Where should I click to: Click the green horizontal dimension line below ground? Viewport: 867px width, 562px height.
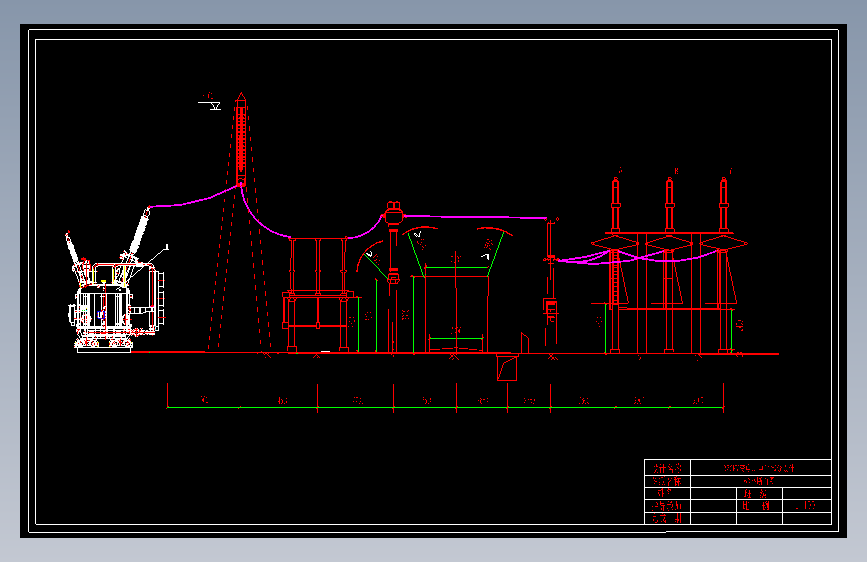pyautogui.click(x=445, y=408)
